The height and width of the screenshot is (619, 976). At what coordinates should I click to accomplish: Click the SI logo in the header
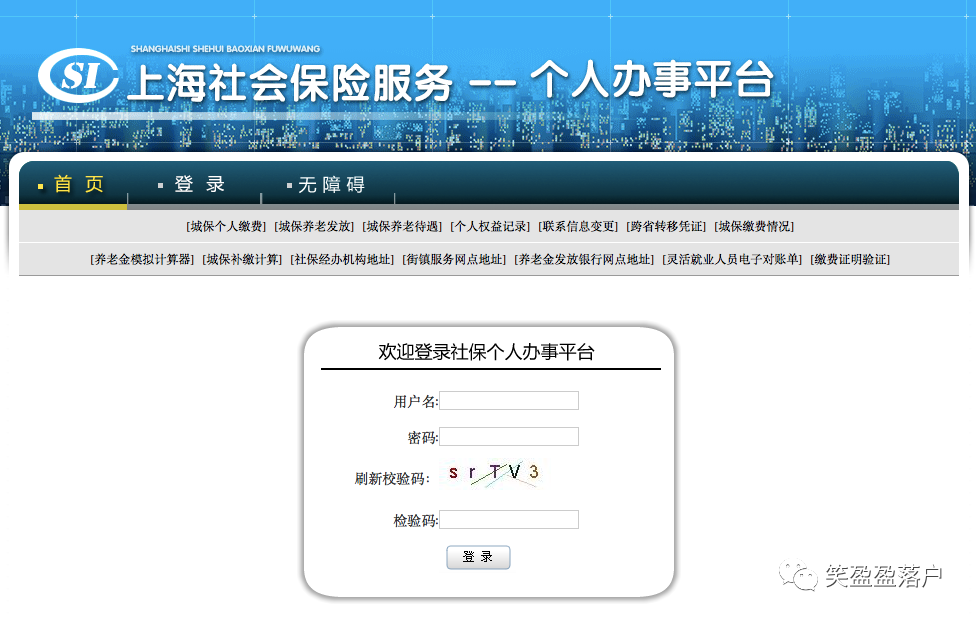(78, 75)
